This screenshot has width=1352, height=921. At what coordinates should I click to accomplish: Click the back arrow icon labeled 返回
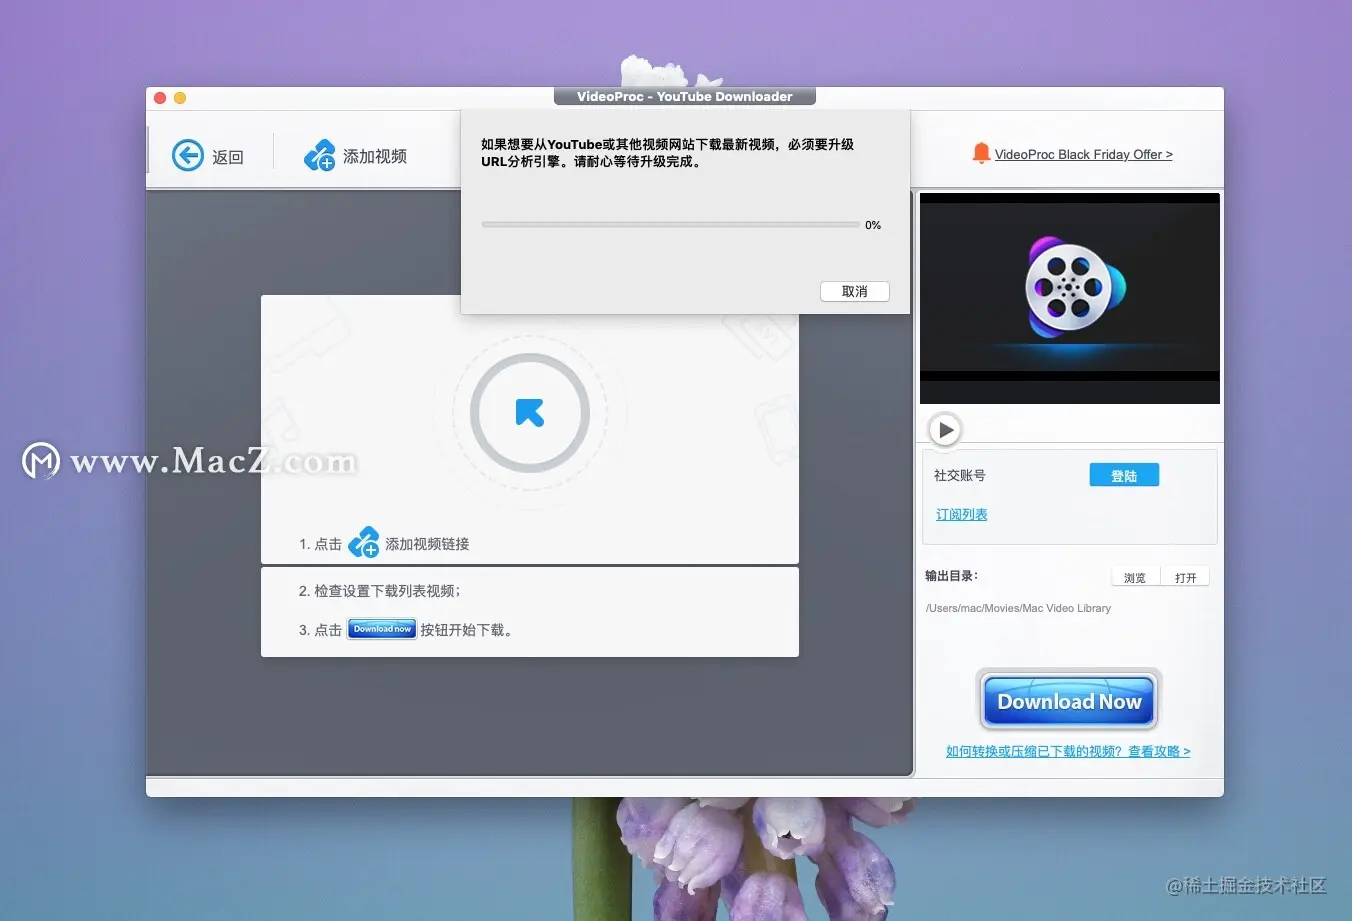(x=188, y=156)
